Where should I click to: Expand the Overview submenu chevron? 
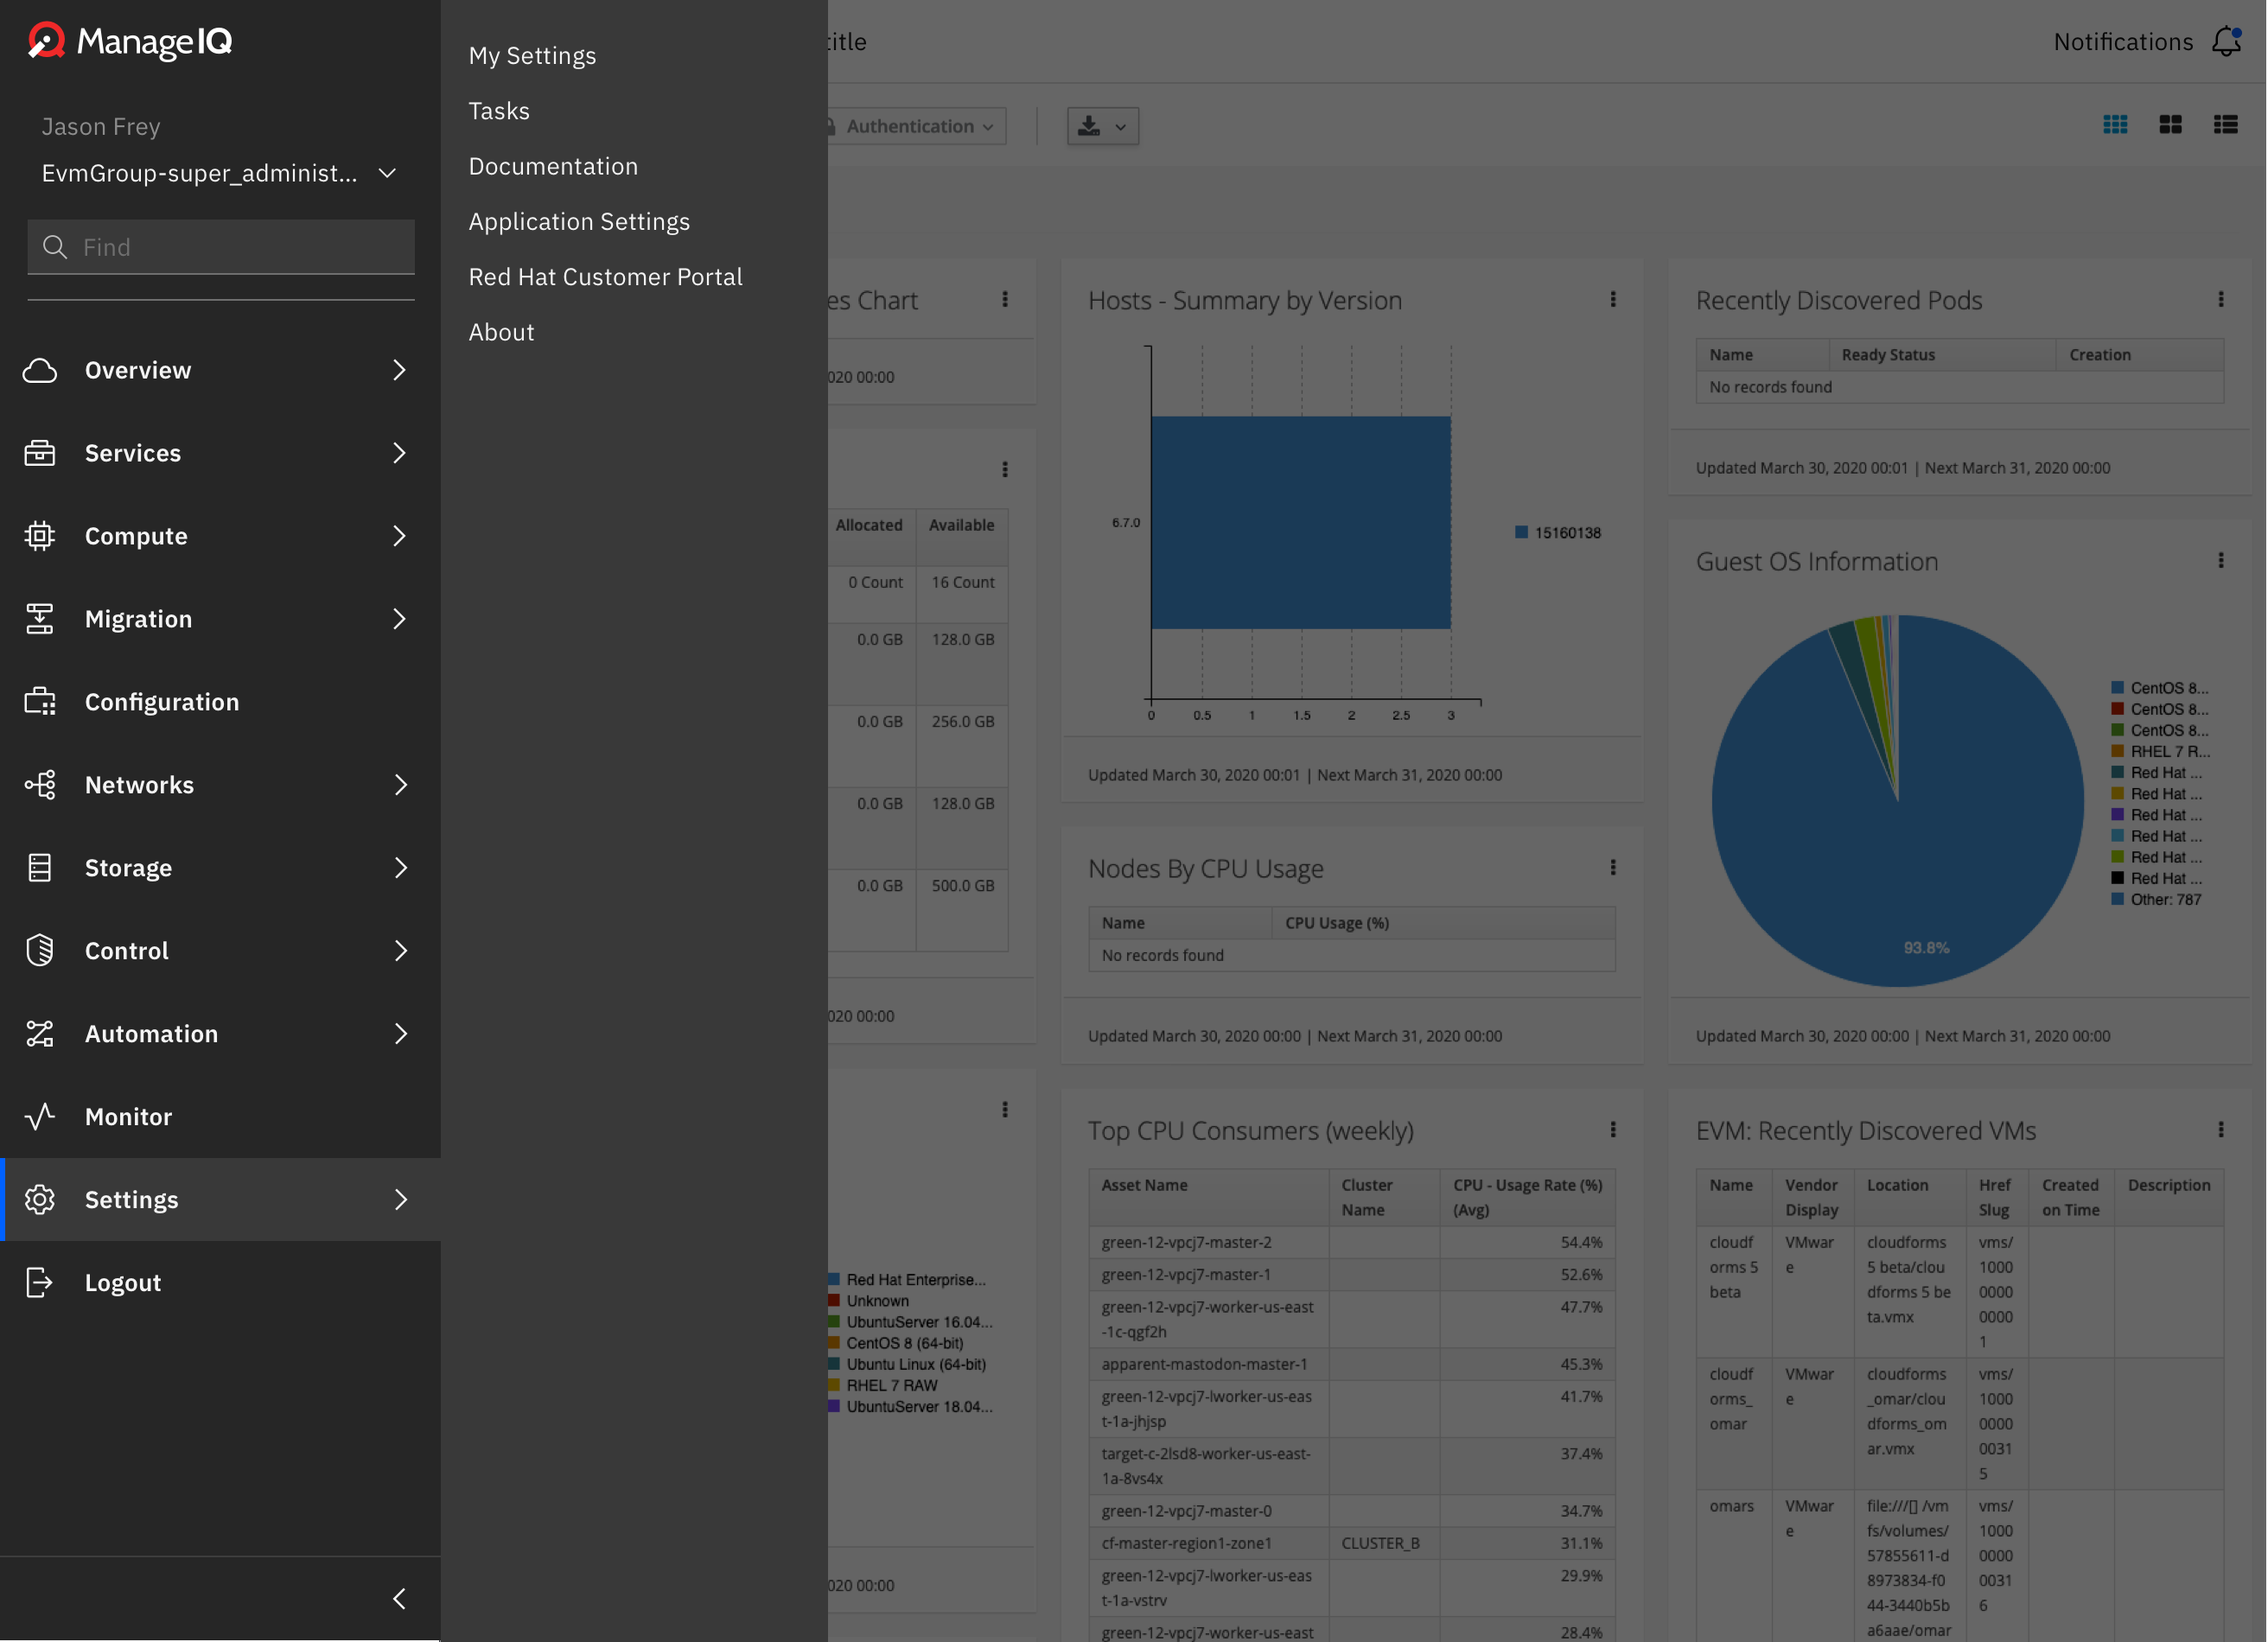point(400,370)
